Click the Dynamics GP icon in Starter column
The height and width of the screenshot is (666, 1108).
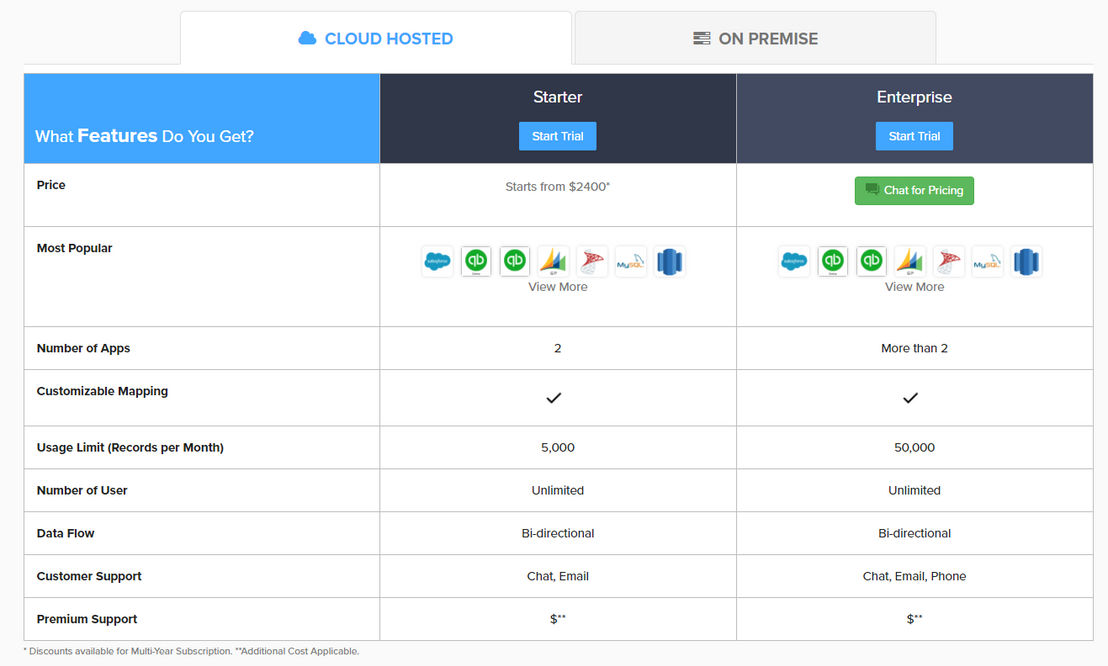pyautogui.click(x=553, y=262)
